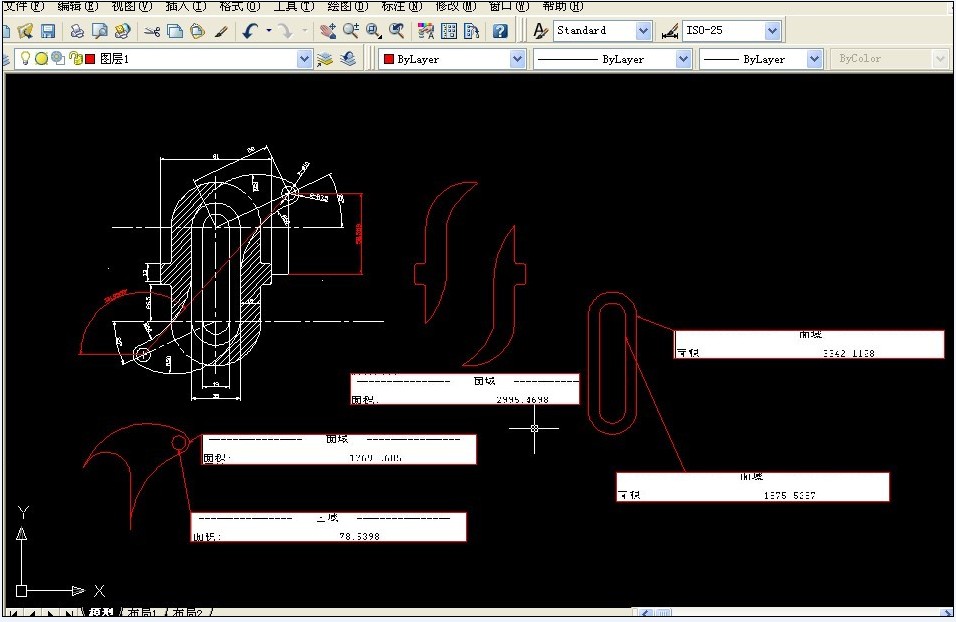Click area value 2995.4698 in region box
This screenshot has width=956, height=622.
[x=522, y=399]
